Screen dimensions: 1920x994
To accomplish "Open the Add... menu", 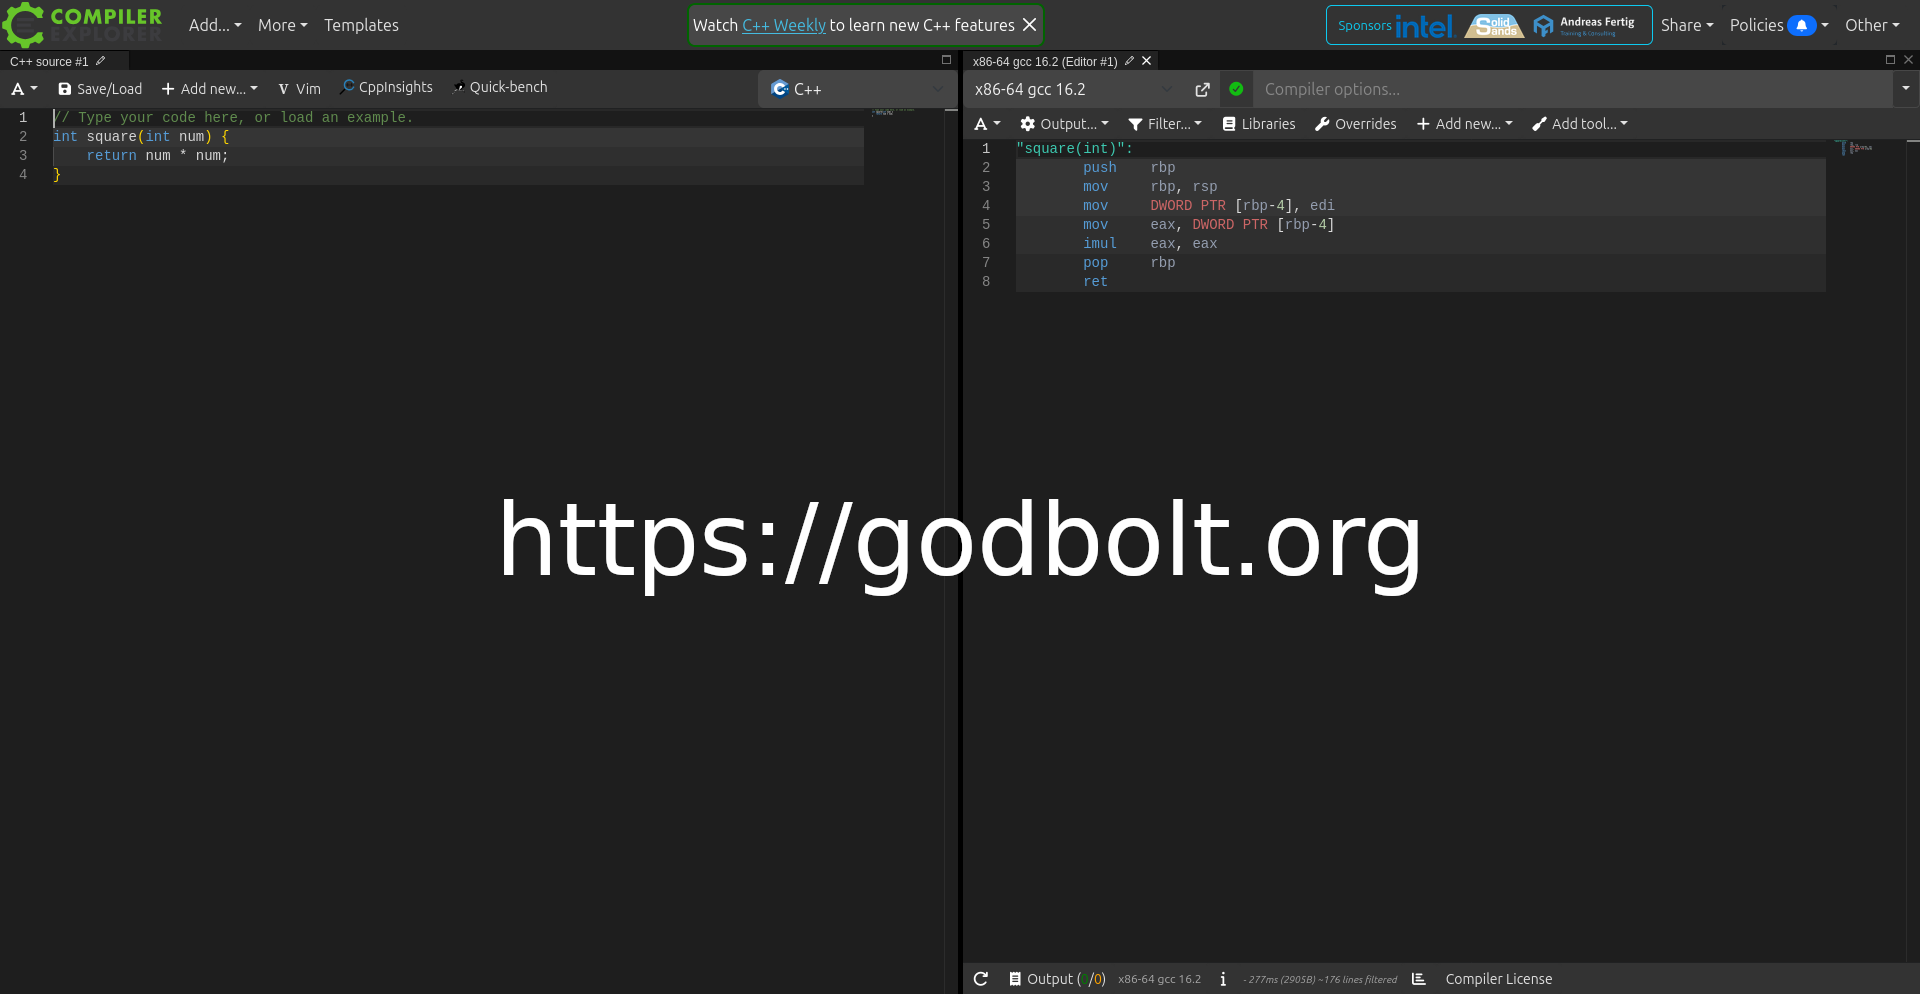I will coord(215,25).
